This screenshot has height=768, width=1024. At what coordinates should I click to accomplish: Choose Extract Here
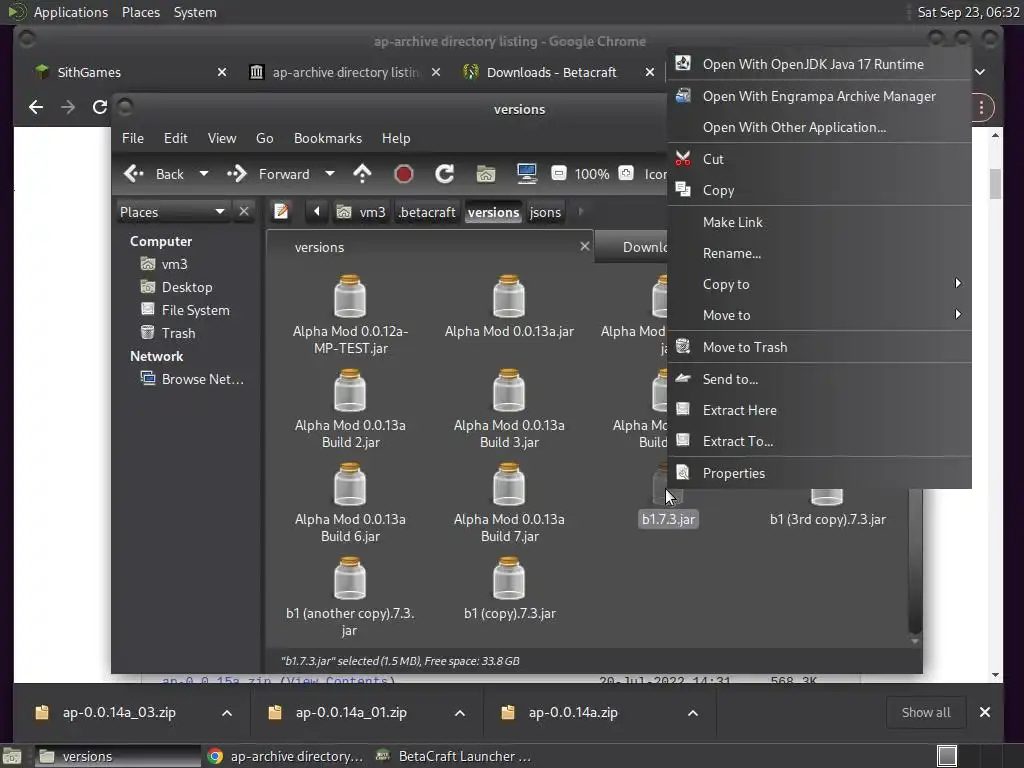click(x=819, y=410)
